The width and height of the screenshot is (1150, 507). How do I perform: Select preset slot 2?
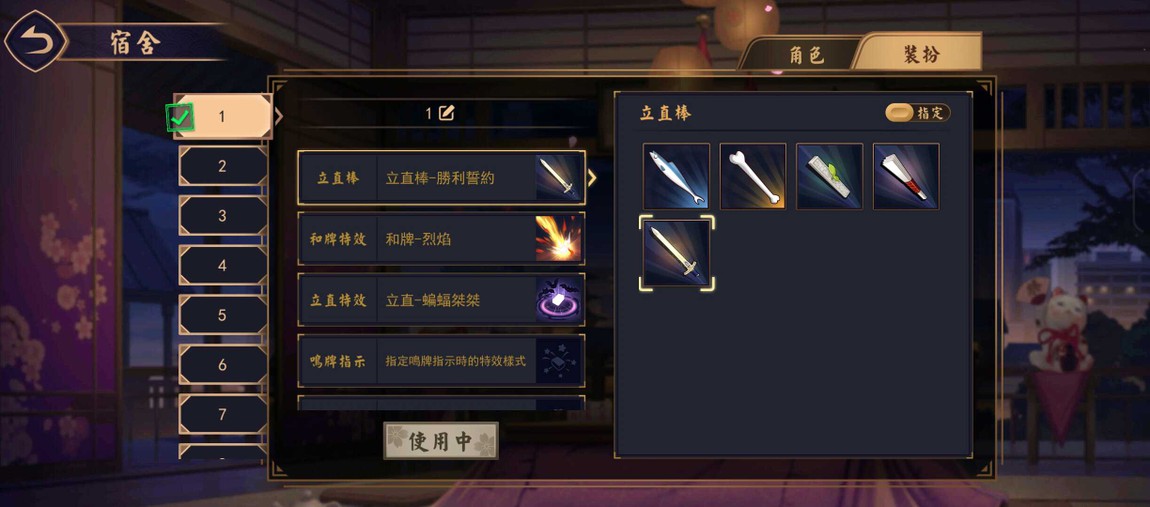coord(223,166)
